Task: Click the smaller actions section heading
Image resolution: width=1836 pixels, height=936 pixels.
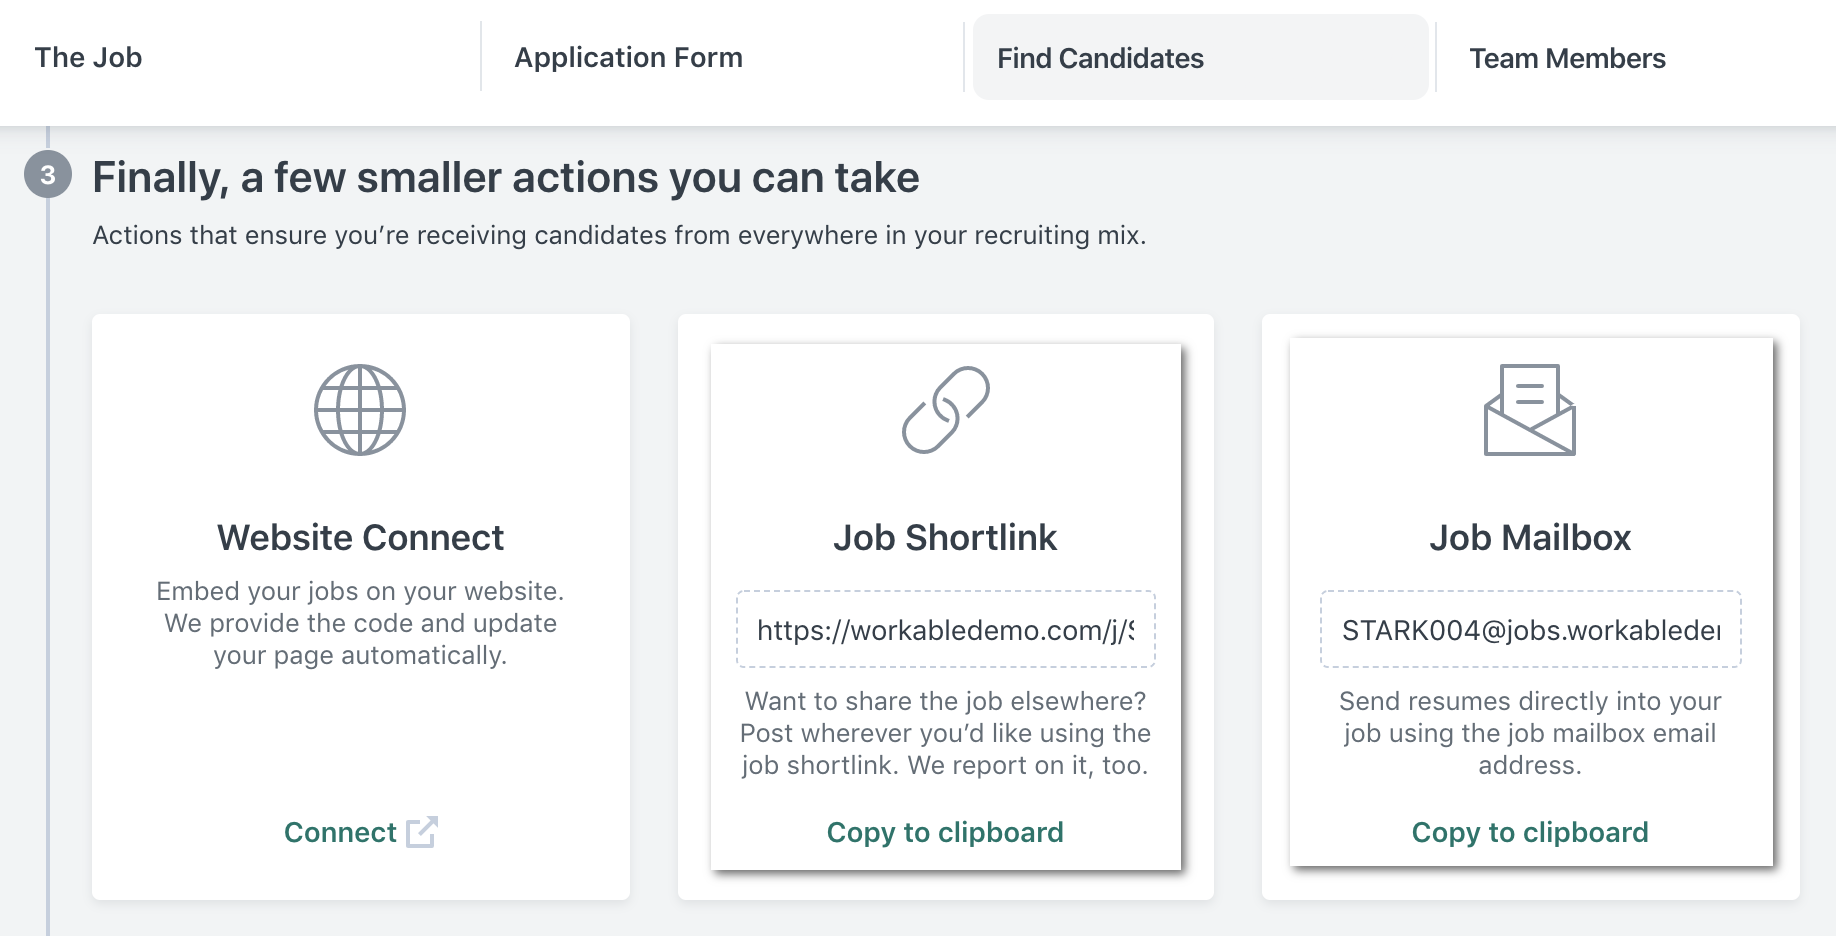Action: click(x=506, y=177)
